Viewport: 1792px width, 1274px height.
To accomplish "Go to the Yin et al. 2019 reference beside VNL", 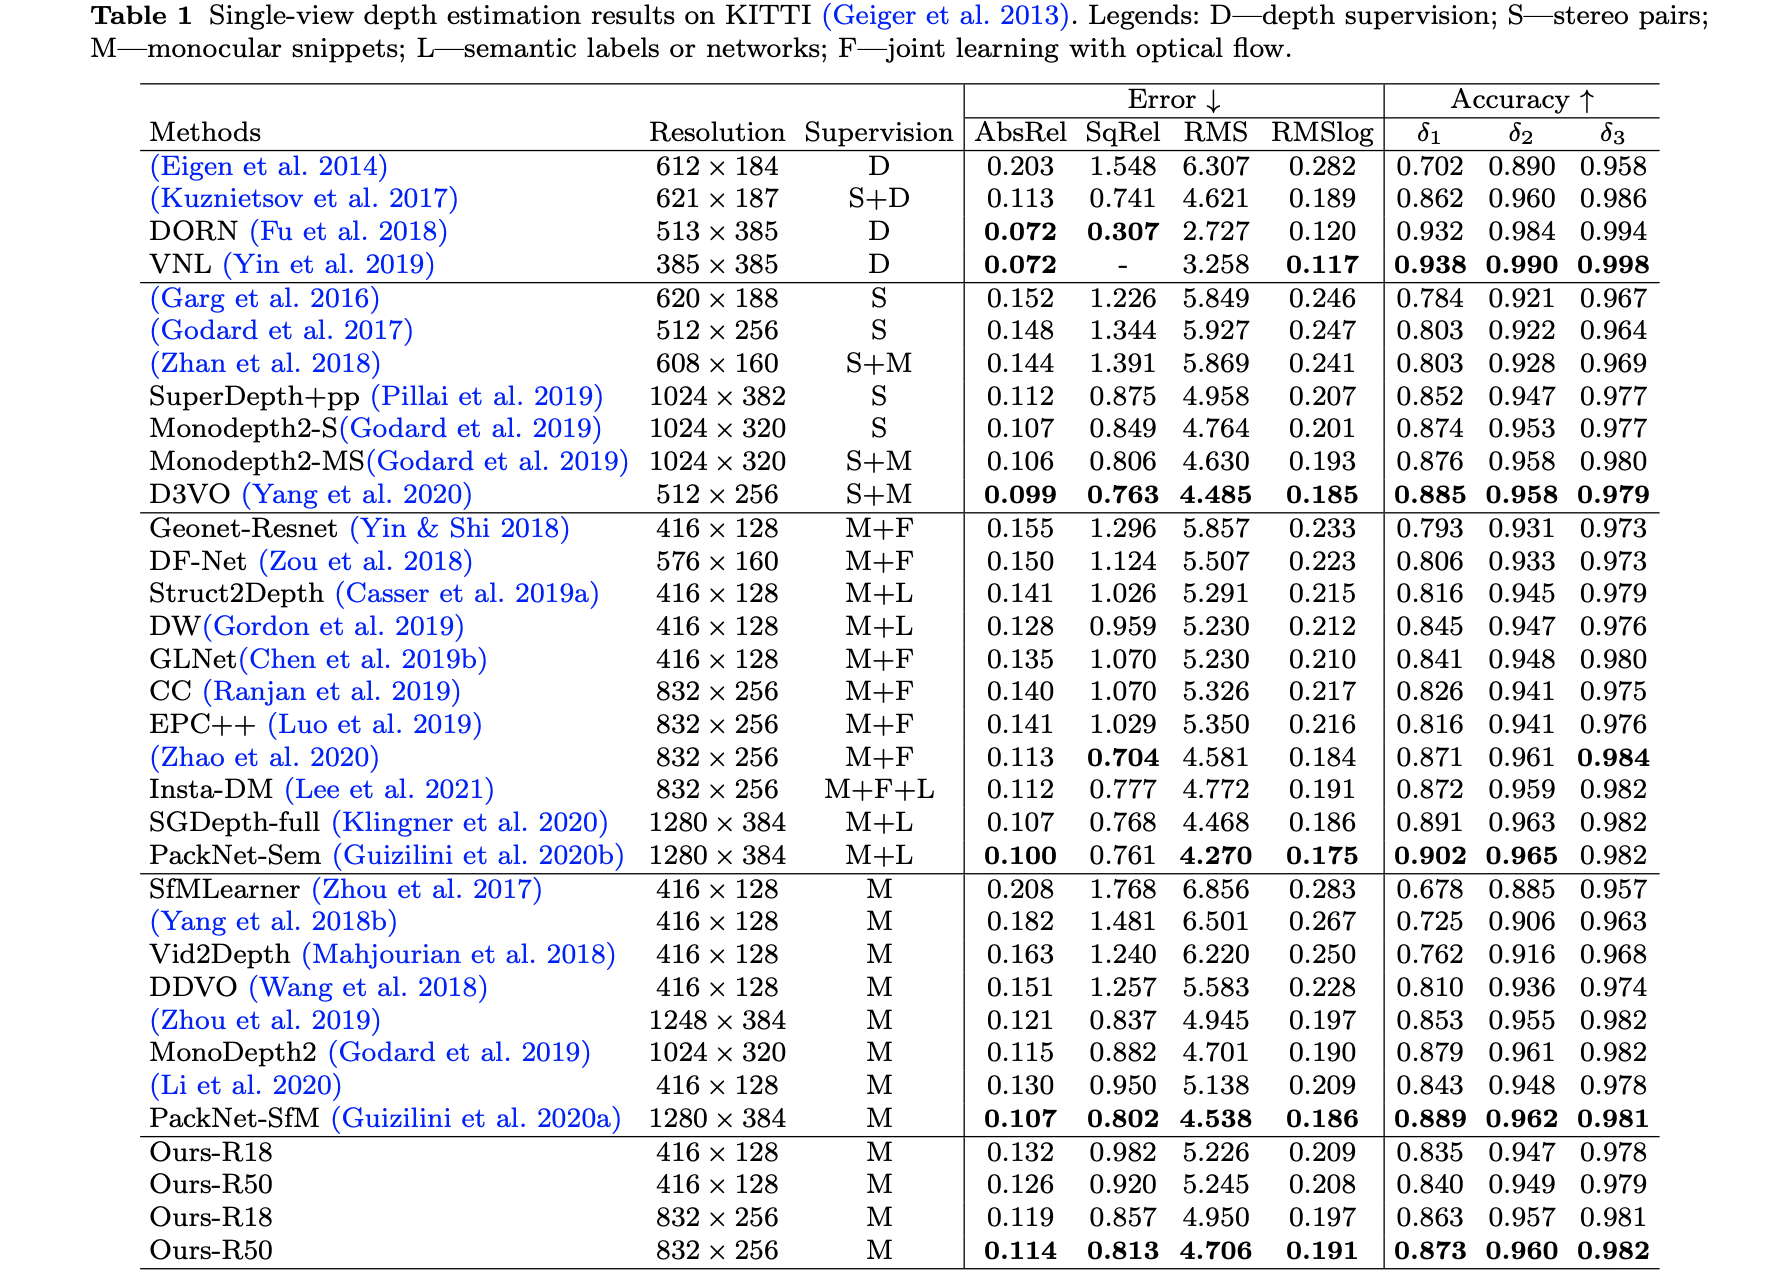I will coord(329,265).
